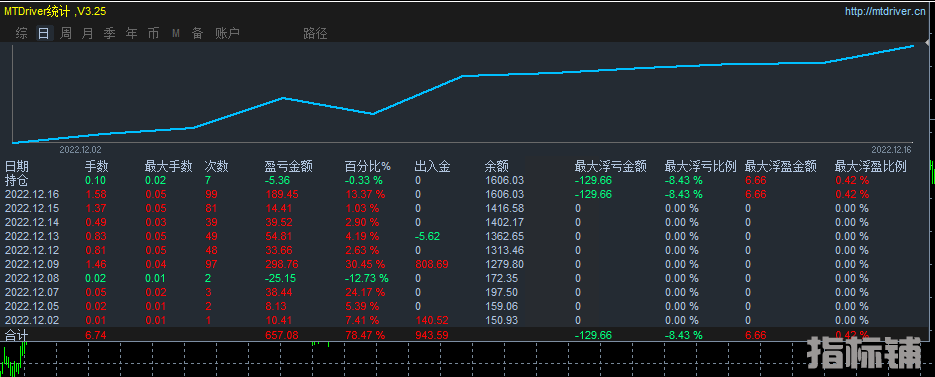
Task: Switch to the 账户 account tab
Action: 227,33
